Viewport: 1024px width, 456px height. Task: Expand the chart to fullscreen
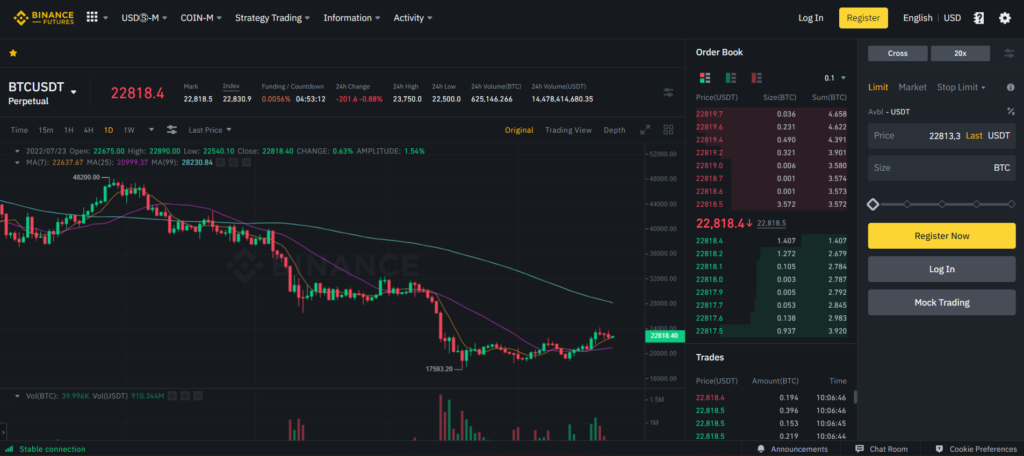644,130
